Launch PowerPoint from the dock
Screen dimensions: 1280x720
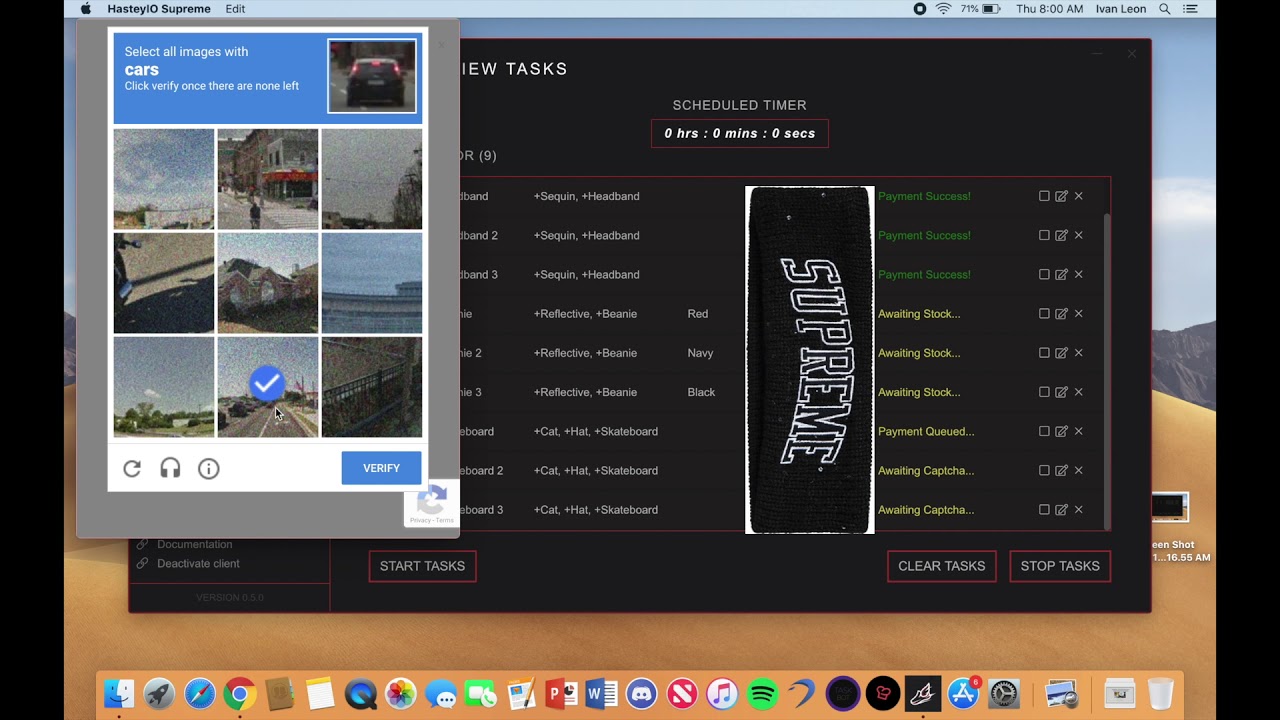(x=562, y=693)
